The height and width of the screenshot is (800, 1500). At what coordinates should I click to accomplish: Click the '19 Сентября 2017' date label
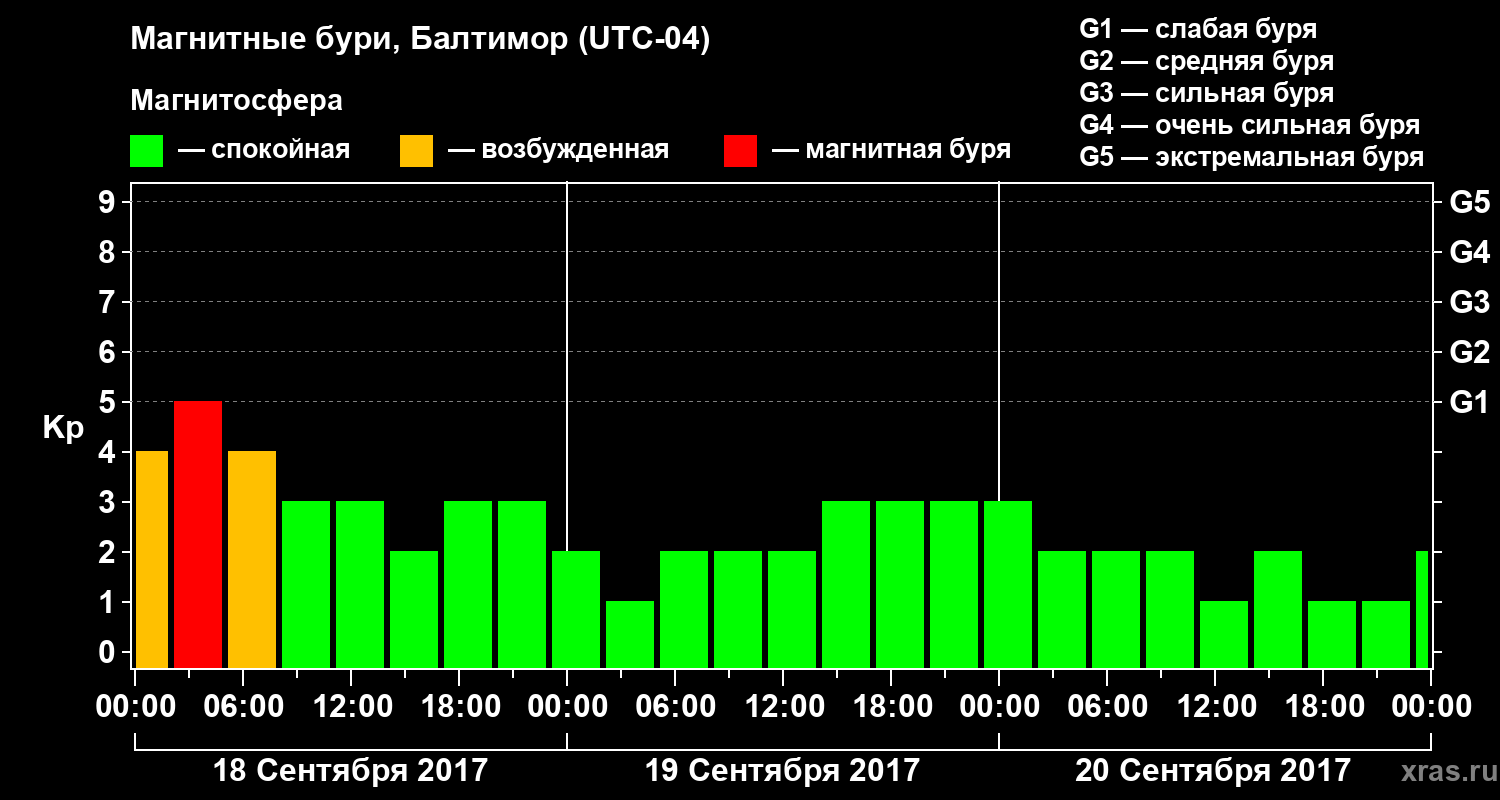click(x=782, y=771)
